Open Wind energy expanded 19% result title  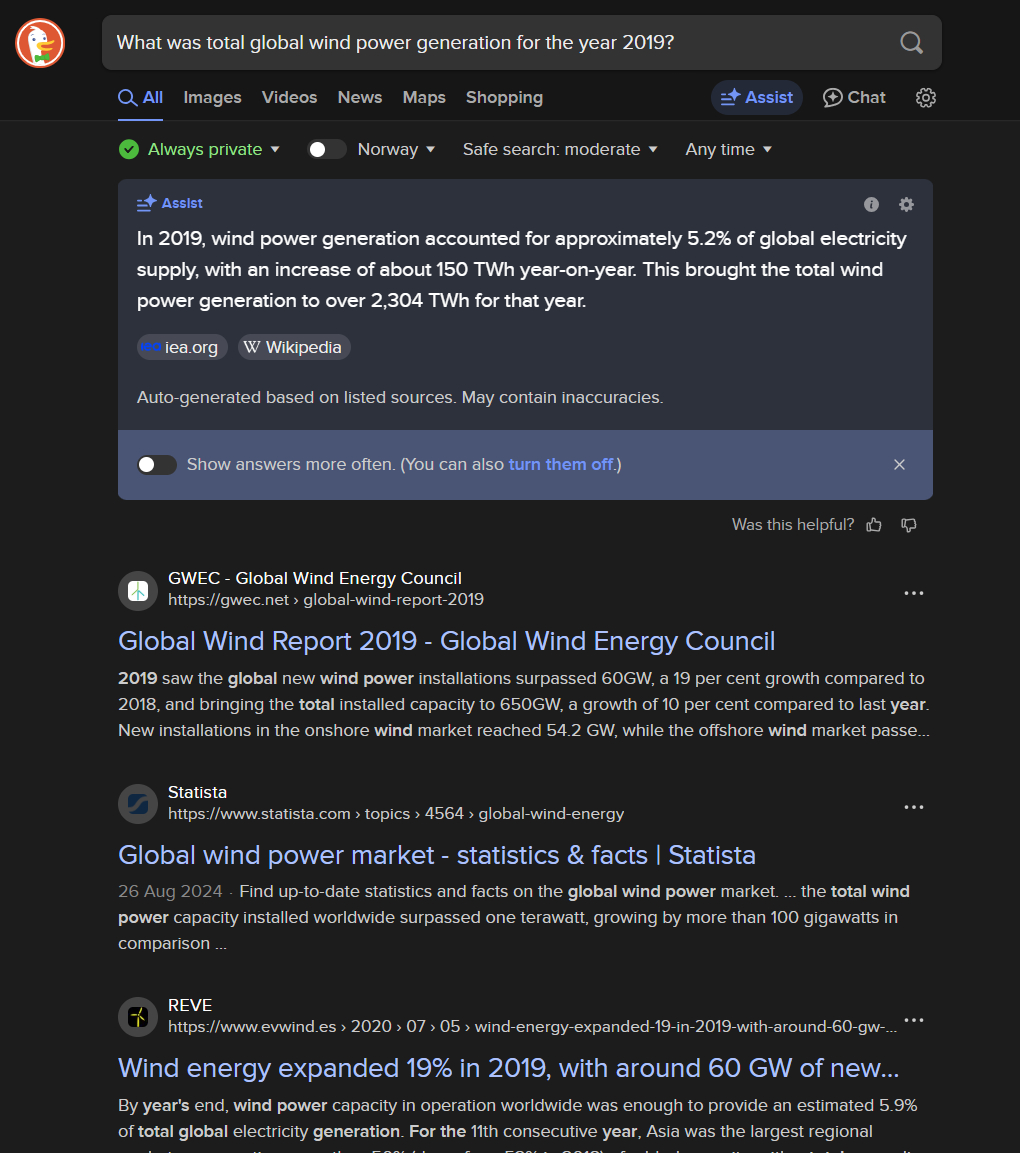click(509, 1068)
